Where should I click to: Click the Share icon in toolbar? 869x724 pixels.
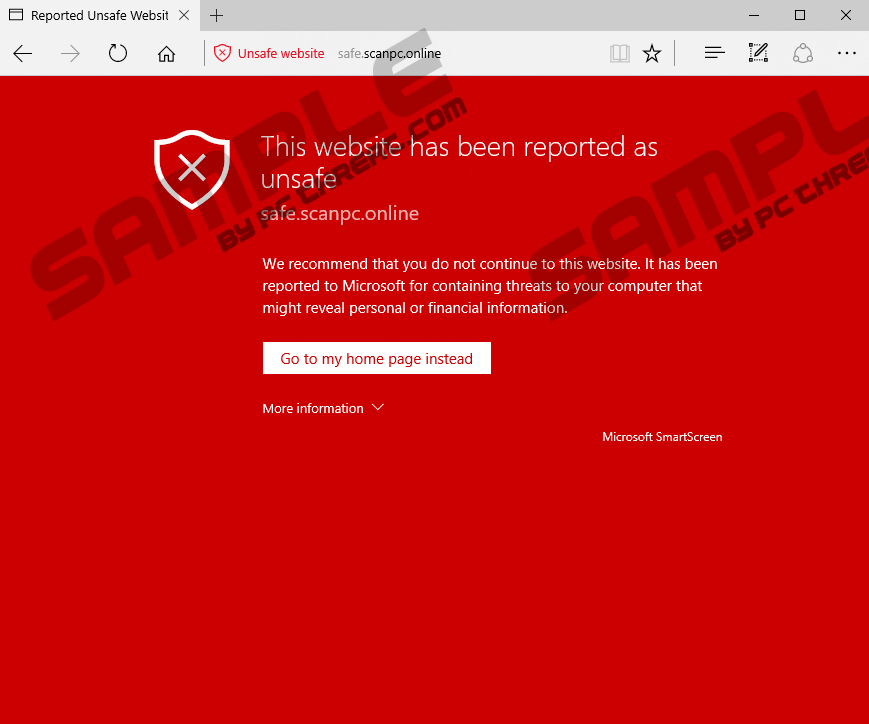(x=802, y=53)
